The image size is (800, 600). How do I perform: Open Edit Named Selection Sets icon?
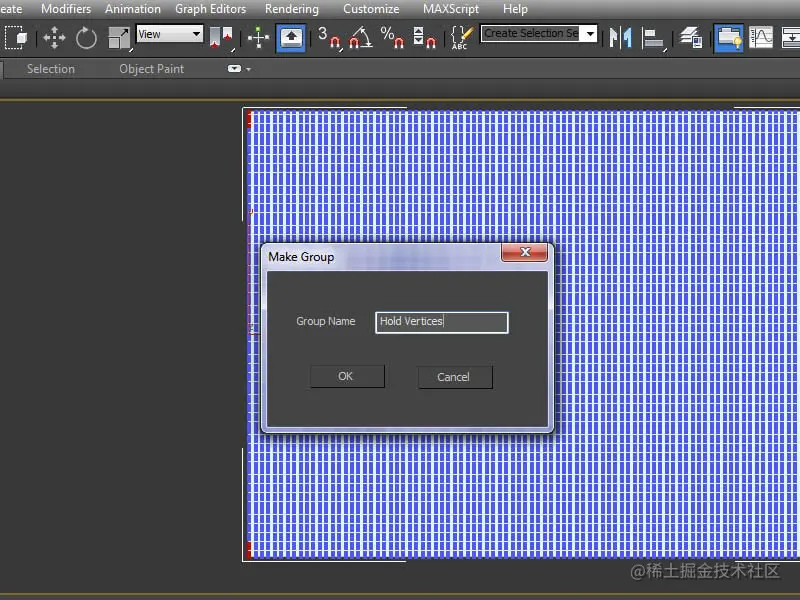click(461, 38)
